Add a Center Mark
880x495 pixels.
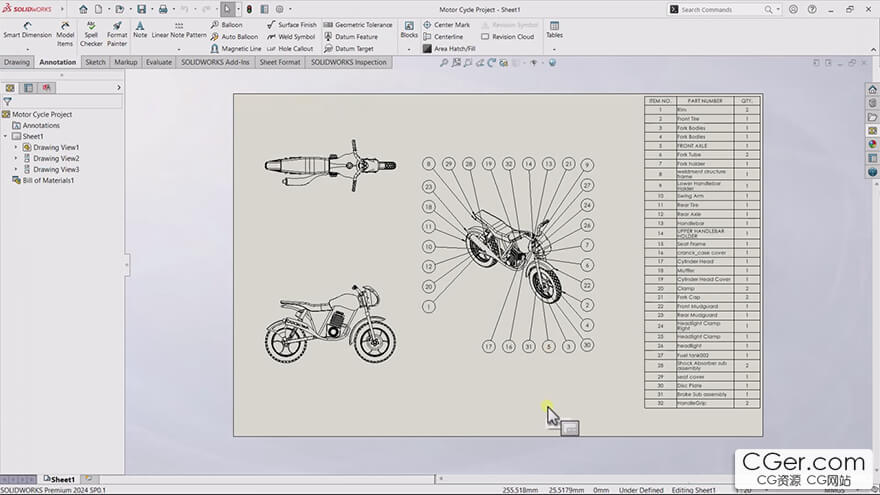tap(446, 25)
